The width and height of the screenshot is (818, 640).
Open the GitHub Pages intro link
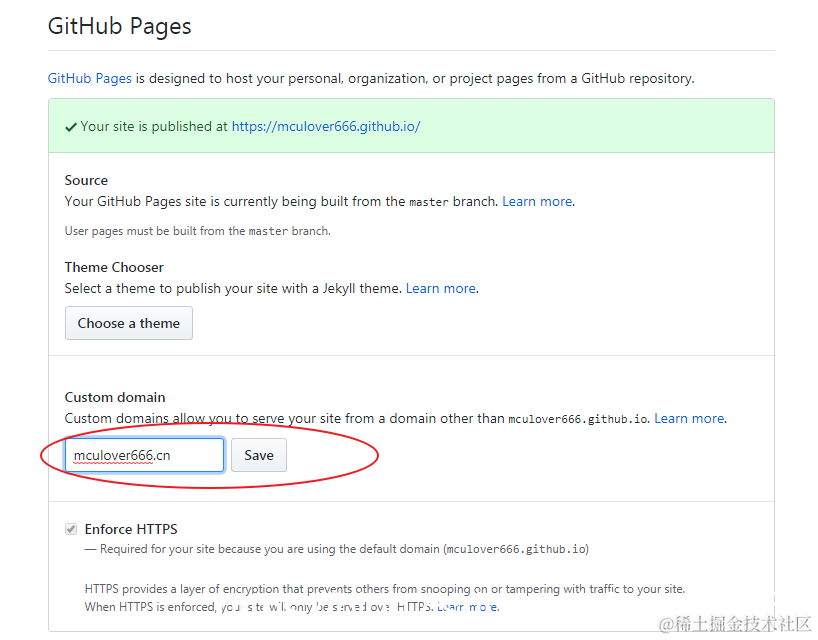coord(90,79)
